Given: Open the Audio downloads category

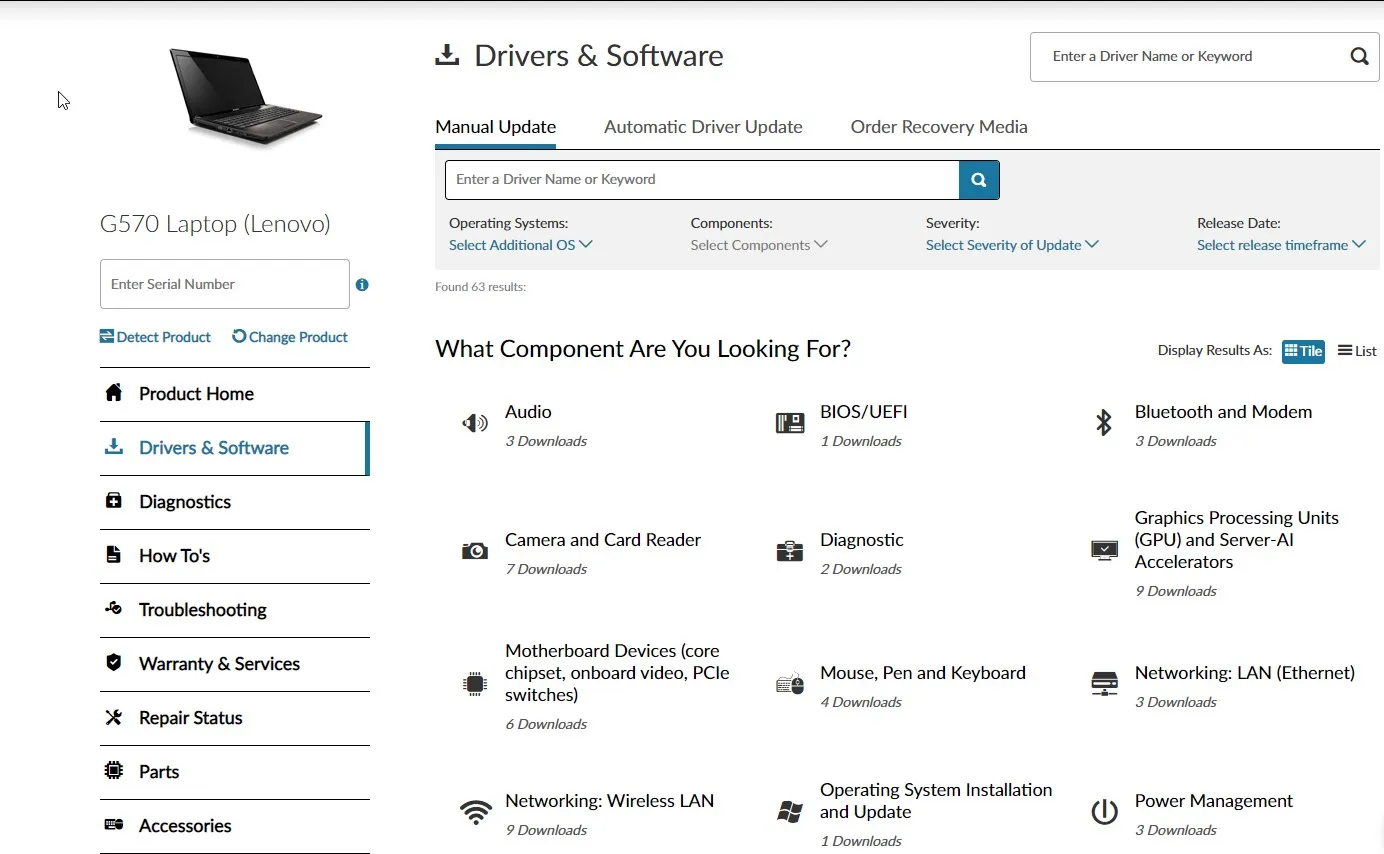Looking at the screenshot, I should [x=528, y=412].
